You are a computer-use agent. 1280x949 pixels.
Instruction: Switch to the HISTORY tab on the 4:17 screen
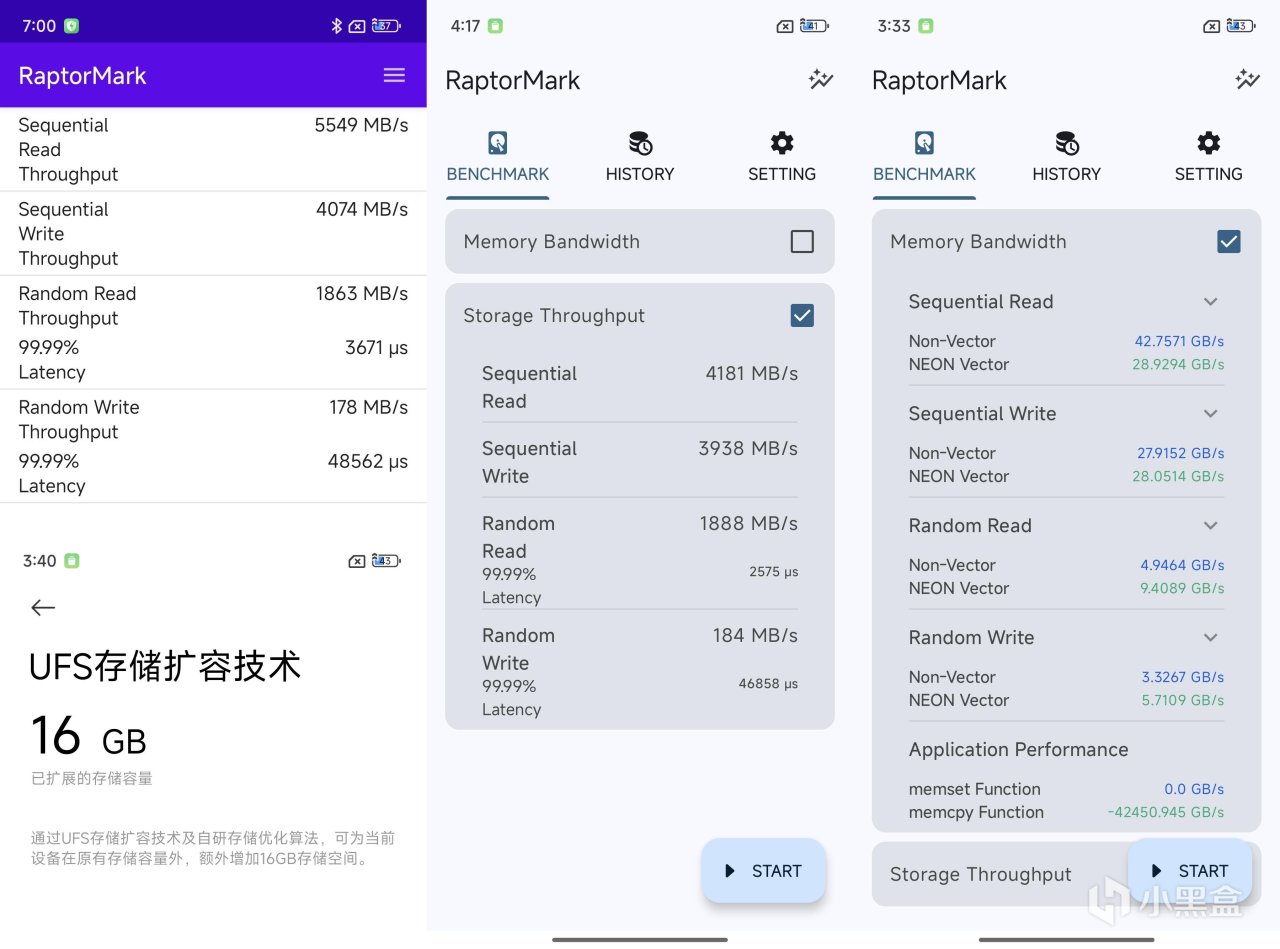pyautogui.click(x=640, y=157)
